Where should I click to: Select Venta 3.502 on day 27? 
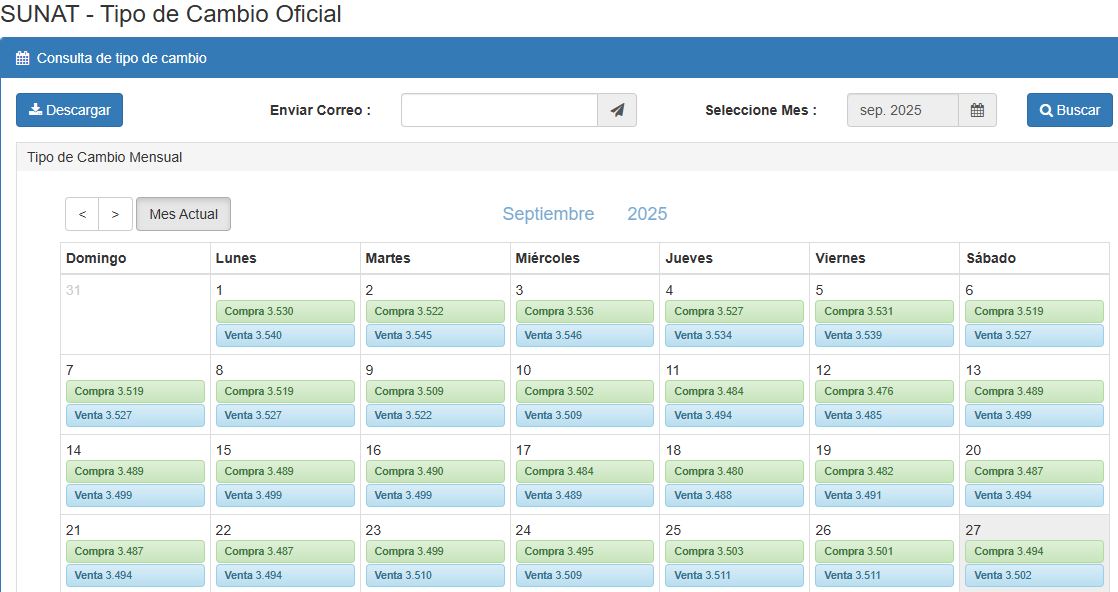coord(1035,575)
